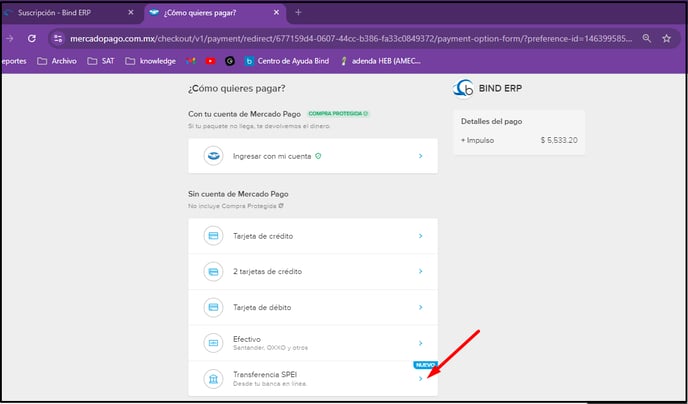Bookmark this page with the star icon

click(666, 39)
